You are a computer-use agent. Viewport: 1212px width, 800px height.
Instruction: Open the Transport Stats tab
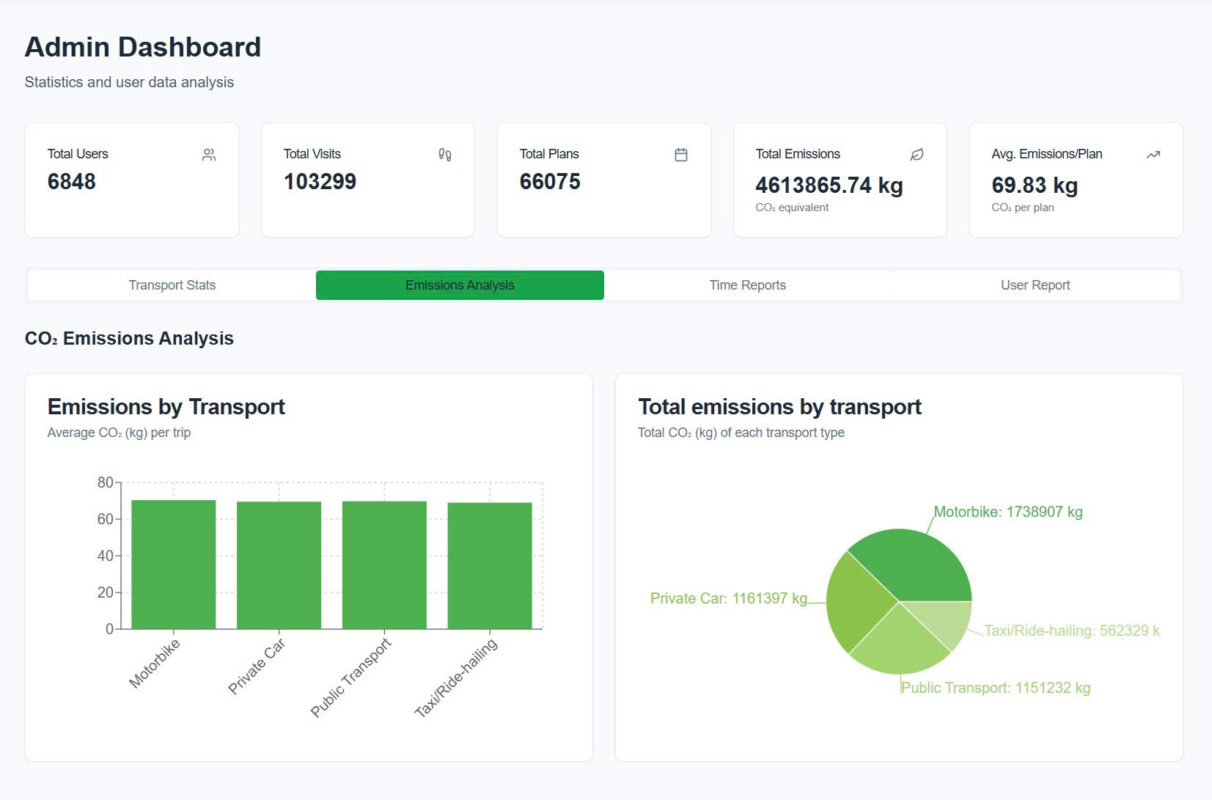click(172, 285)
